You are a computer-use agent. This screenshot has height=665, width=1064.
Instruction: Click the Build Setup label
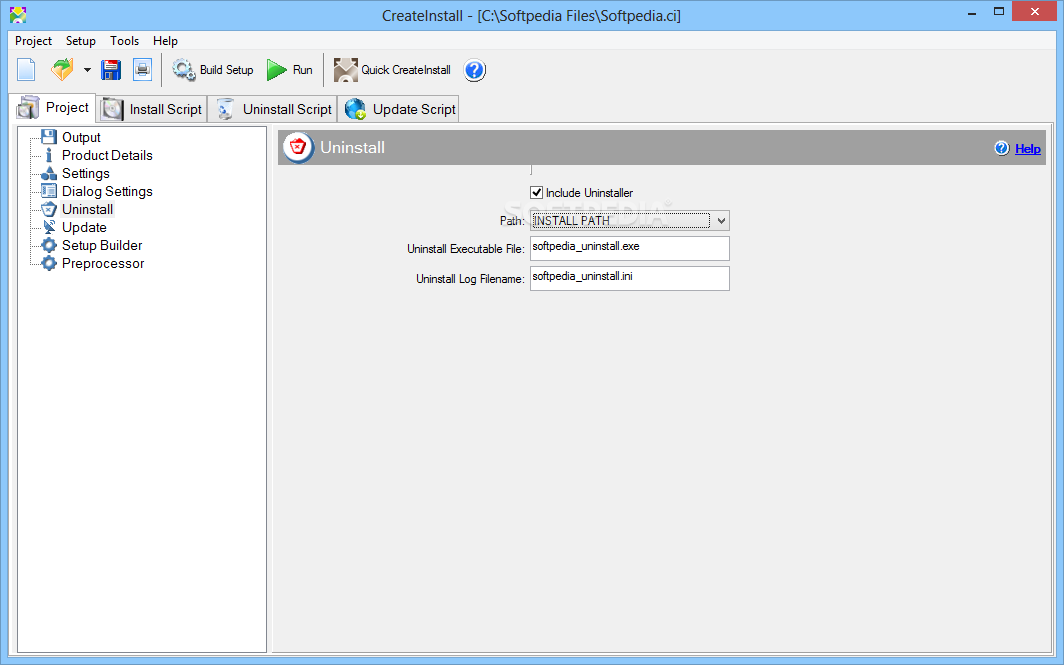pyautogui.click(x=227, y=70)
